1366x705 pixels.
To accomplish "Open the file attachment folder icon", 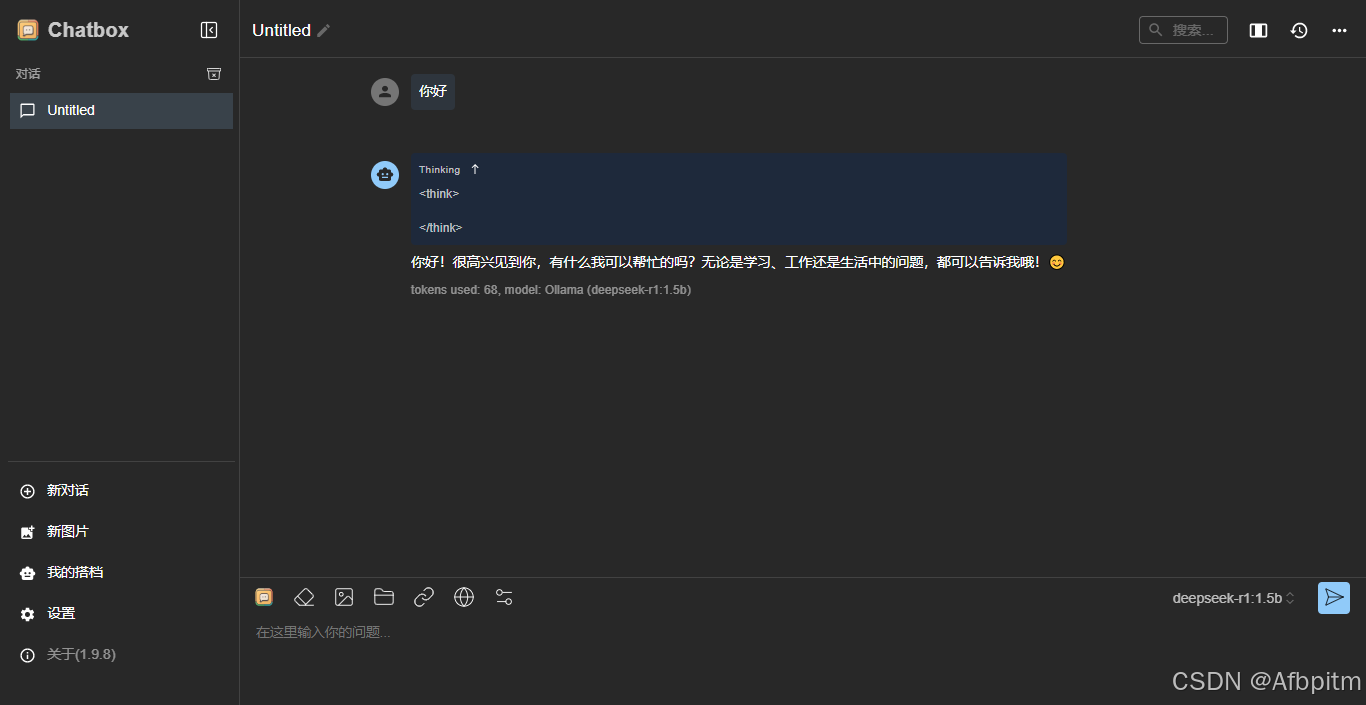I will click(384, 596).
